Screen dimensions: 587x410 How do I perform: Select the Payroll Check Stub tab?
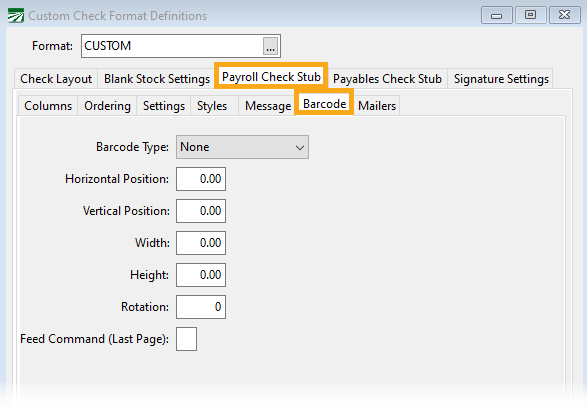point(271,76)
